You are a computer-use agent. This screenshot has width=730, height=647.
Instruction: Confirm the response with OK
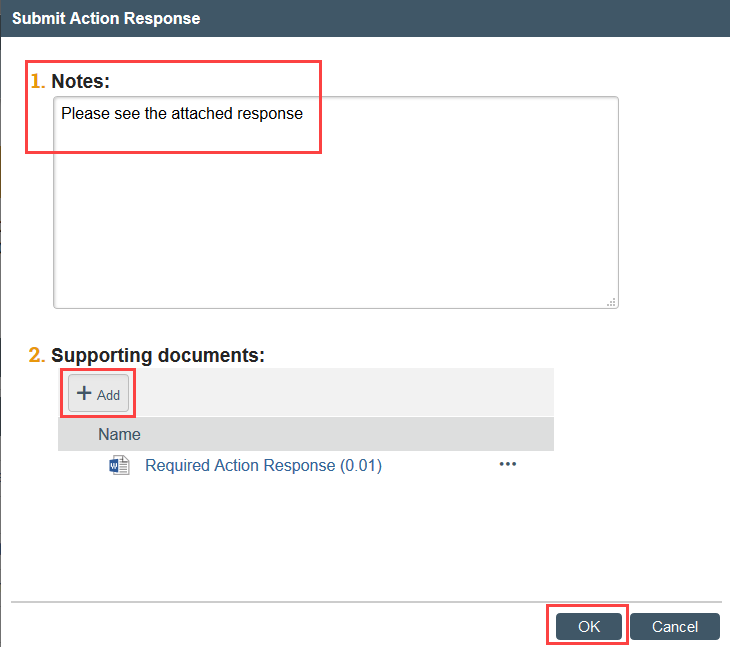click(588, 627)
